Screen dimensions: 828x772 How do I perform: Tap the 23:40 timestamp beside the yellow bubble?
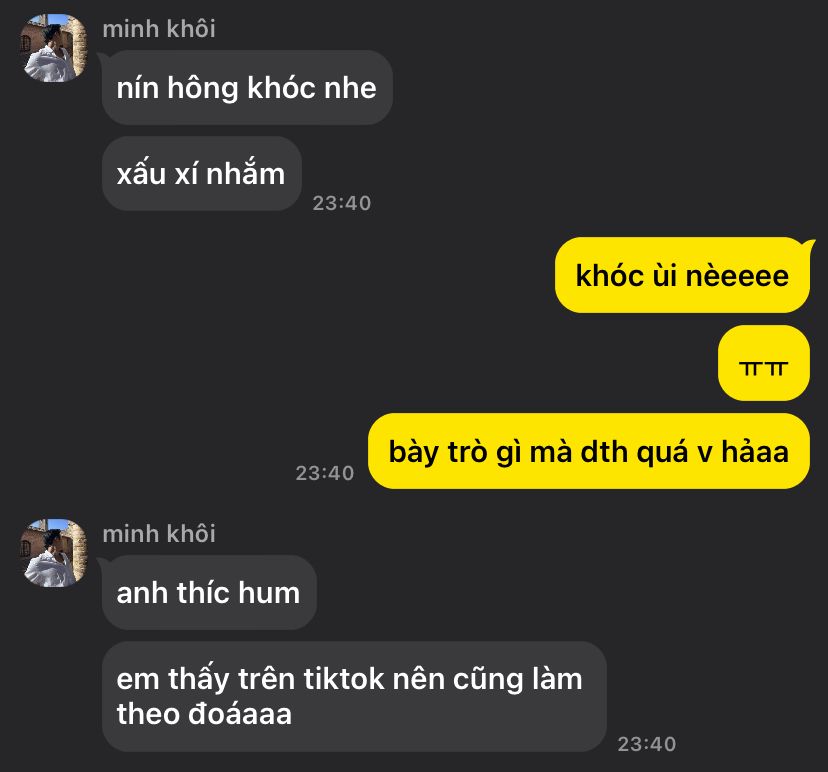325,473
